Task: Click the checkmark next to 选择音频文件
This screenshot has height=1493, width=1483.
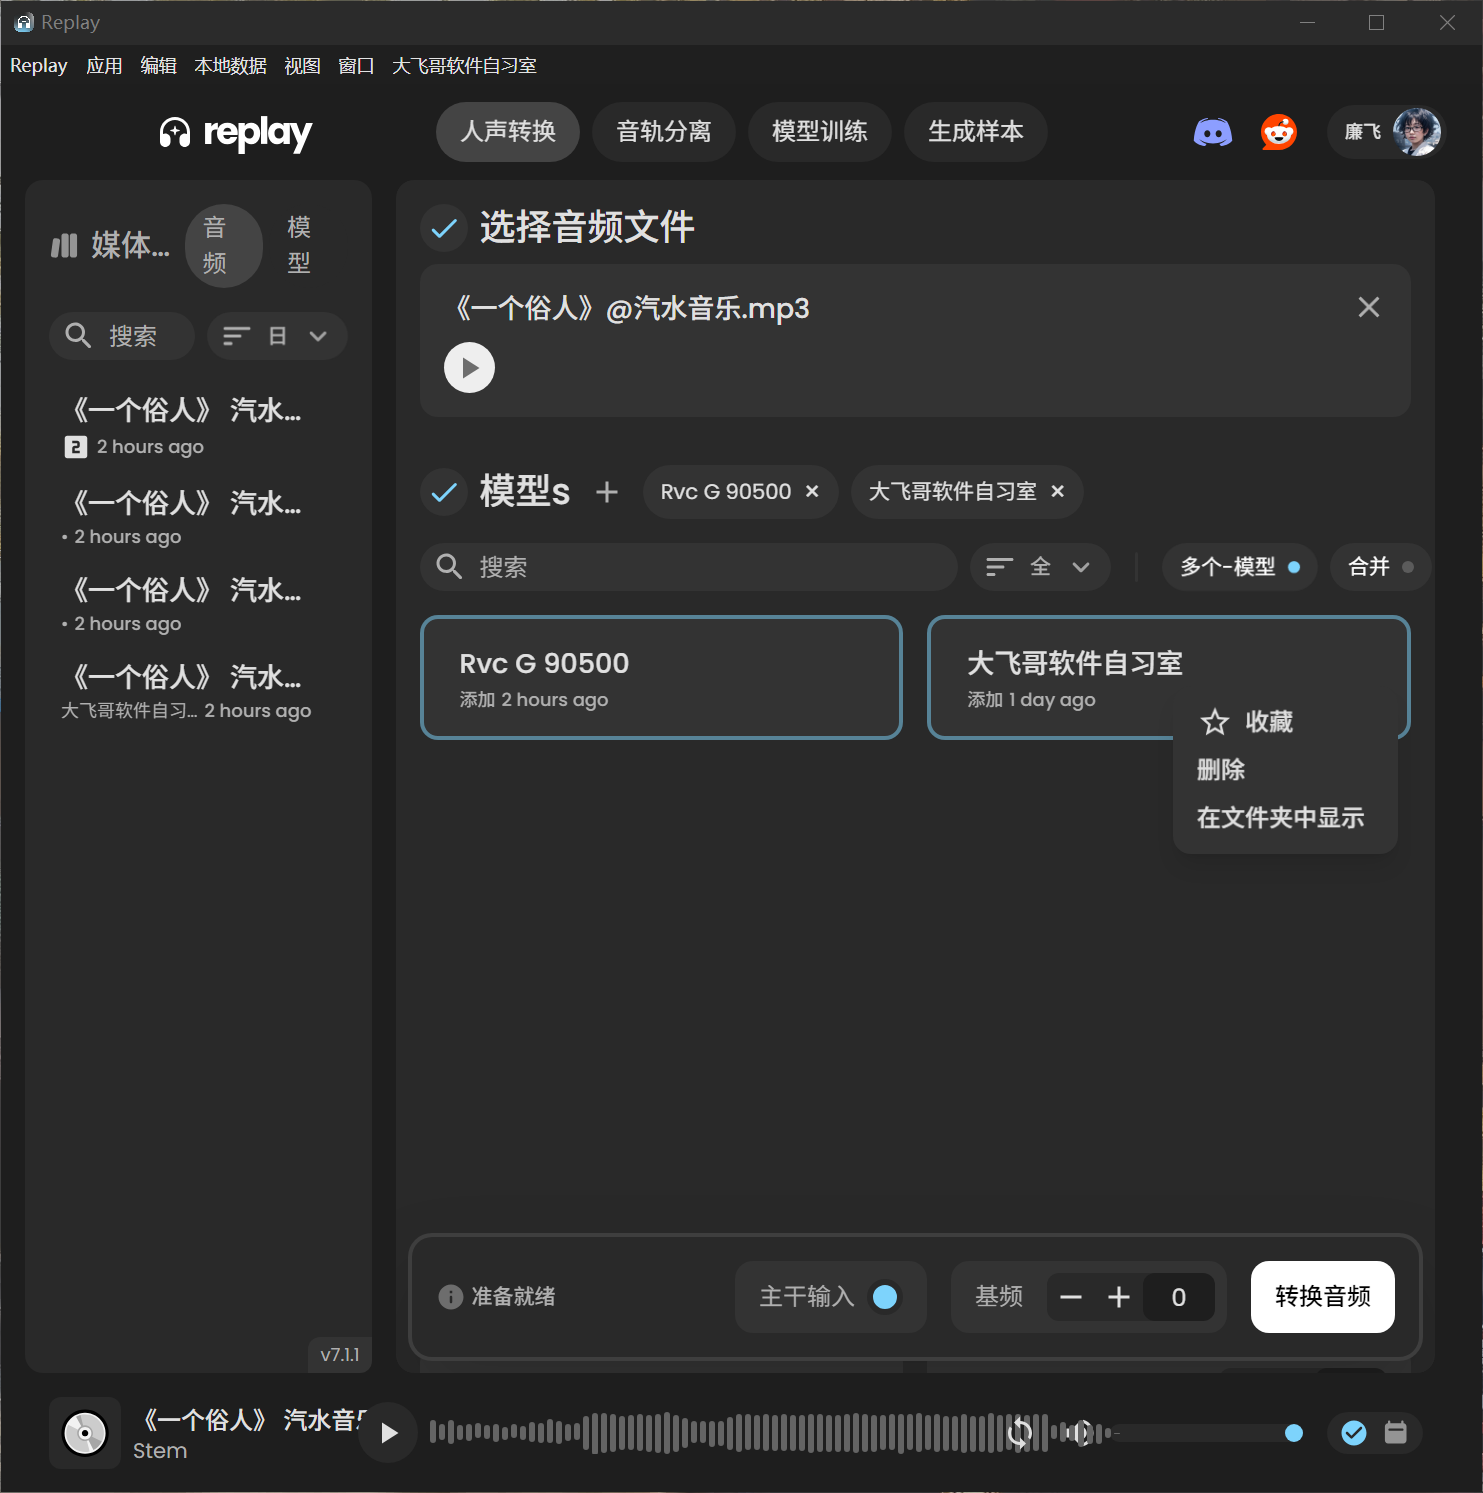Action: 444,228
